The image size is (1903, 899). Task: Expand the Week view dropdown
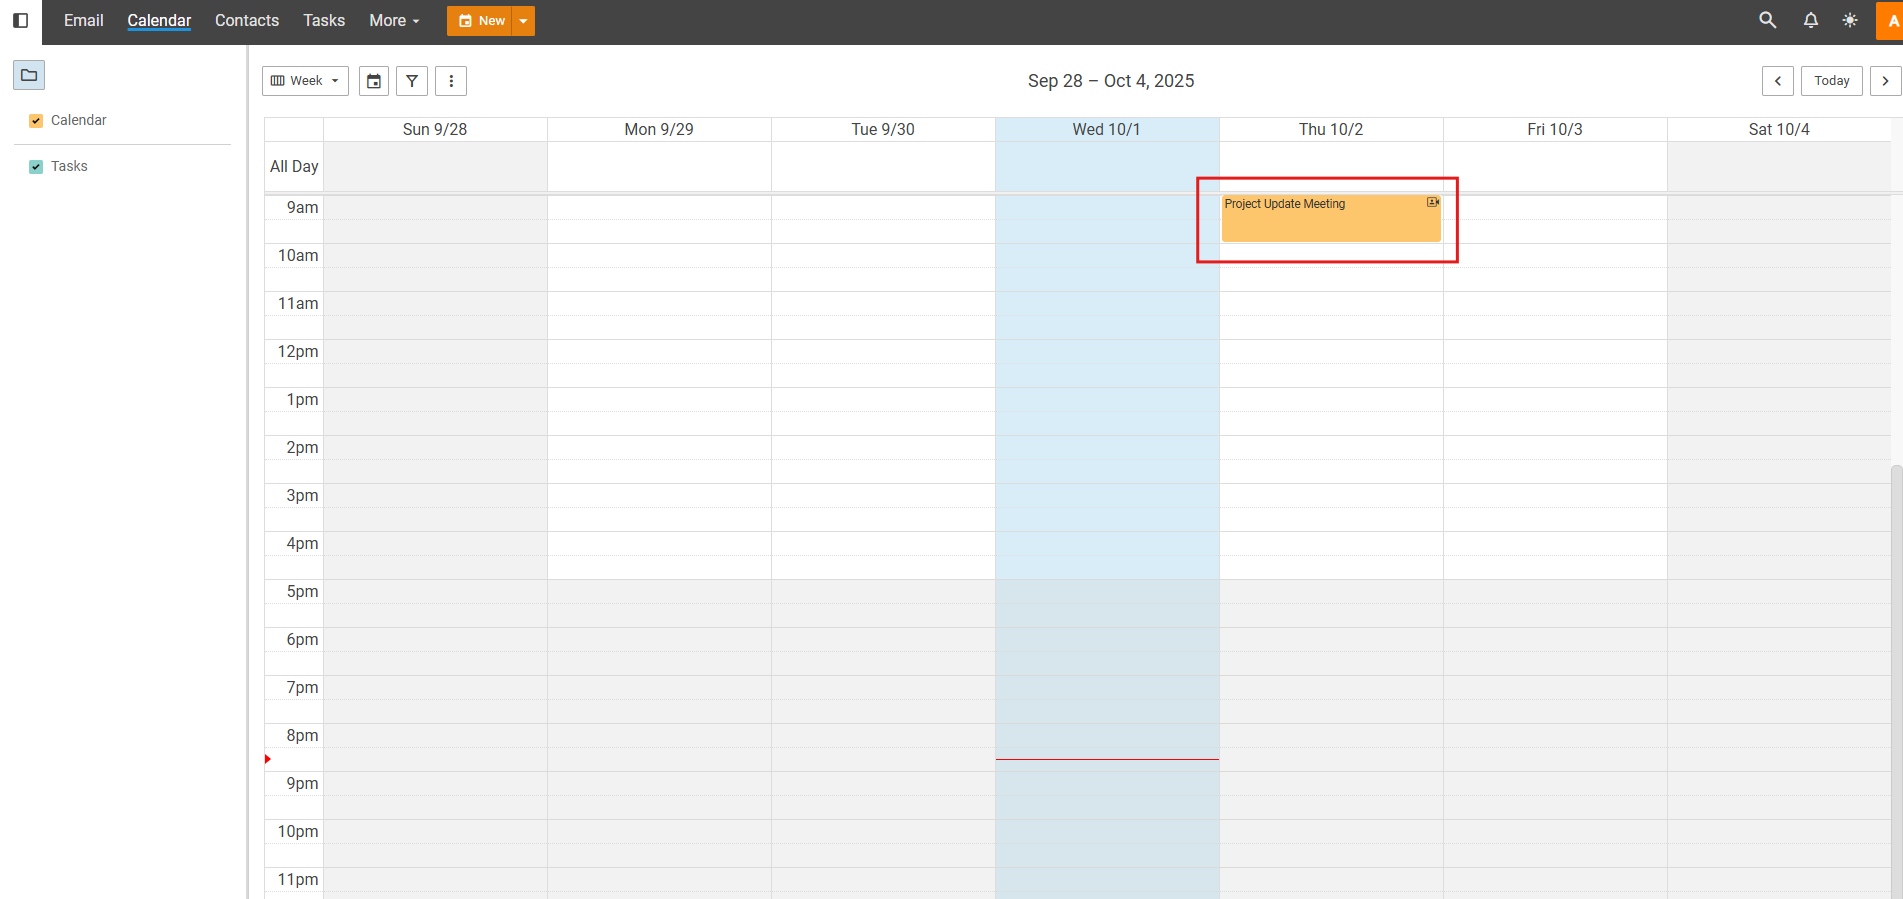pos(305,81)
